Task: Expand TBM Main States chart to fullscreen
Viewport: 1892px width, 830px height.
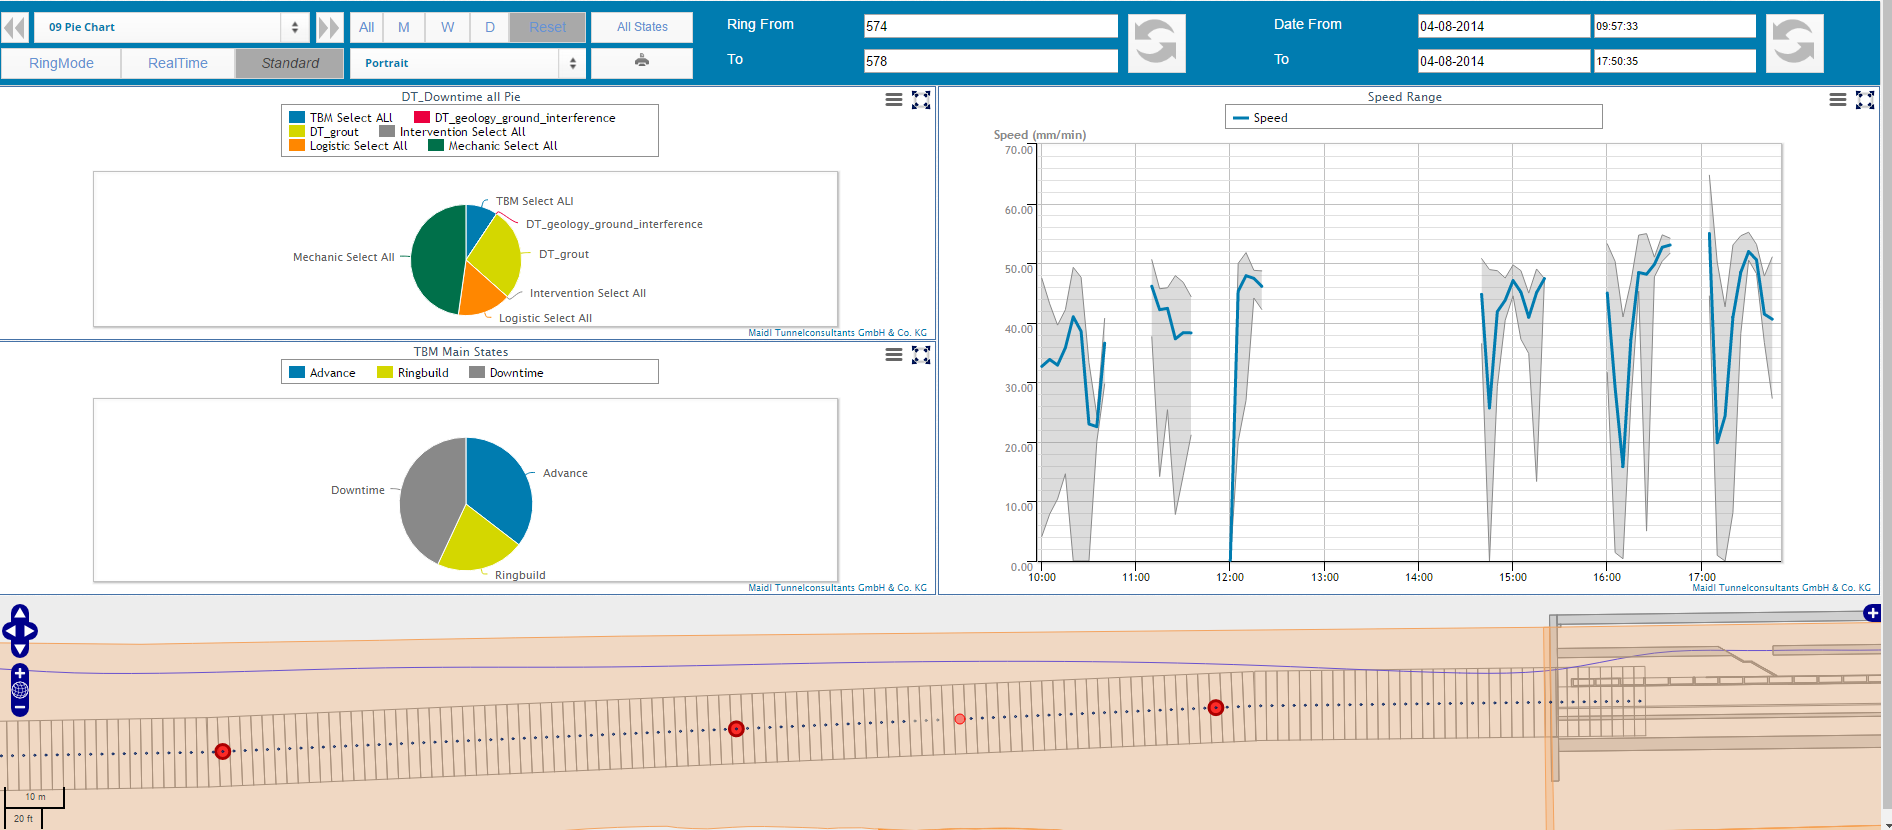Action: click(921, 355)
